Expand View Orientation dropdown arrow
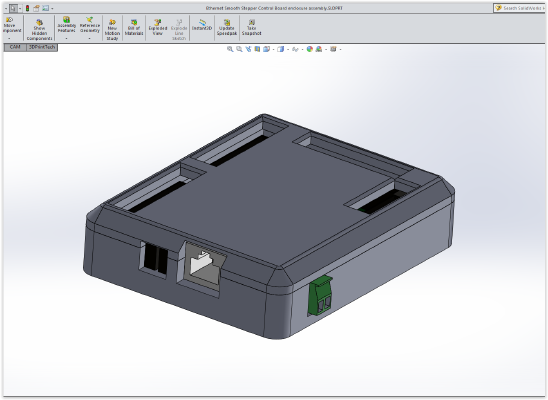 (273, 50)
